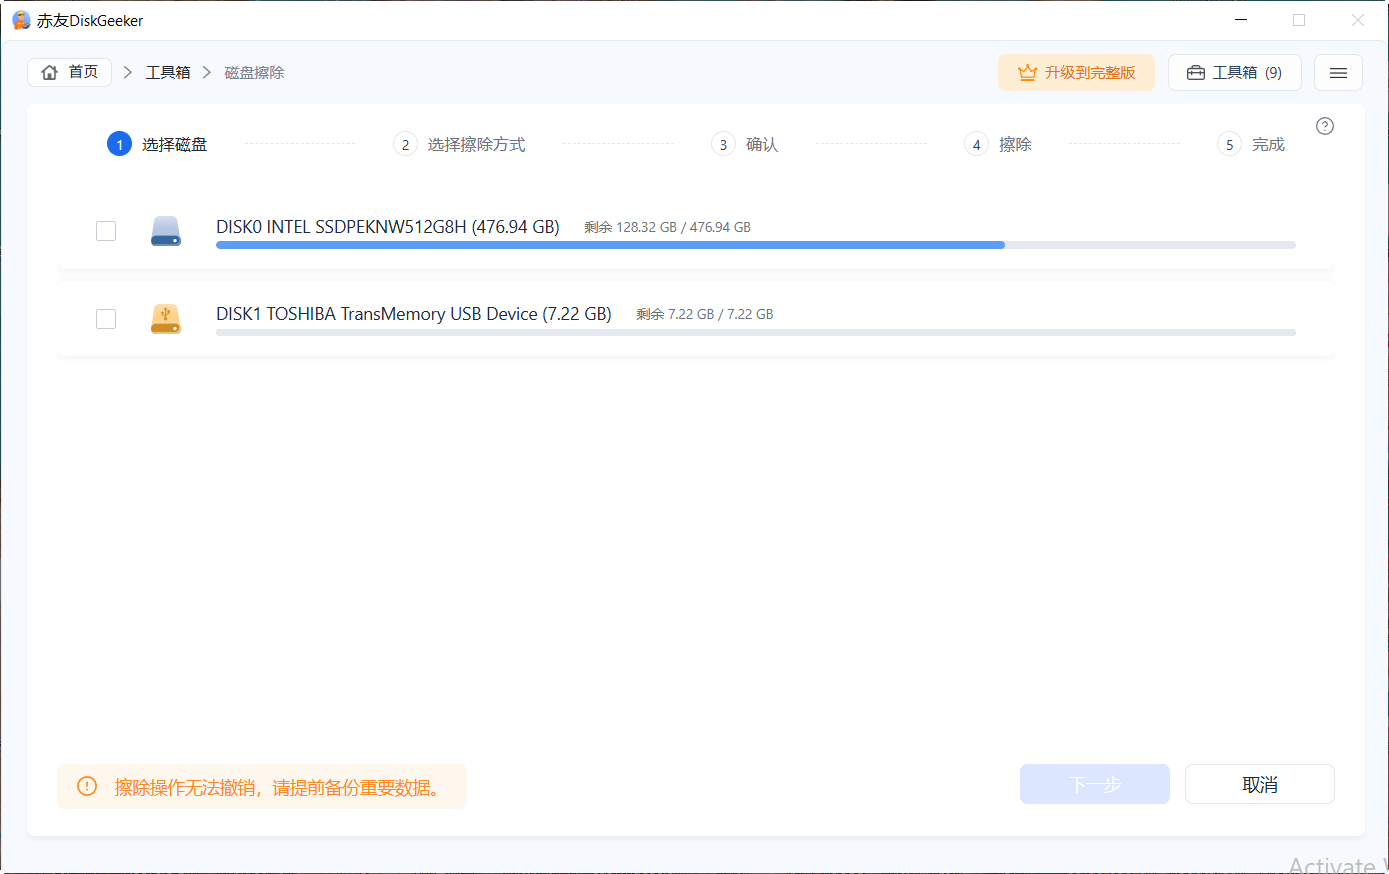Click the warning icon beside erase notice

87,787
